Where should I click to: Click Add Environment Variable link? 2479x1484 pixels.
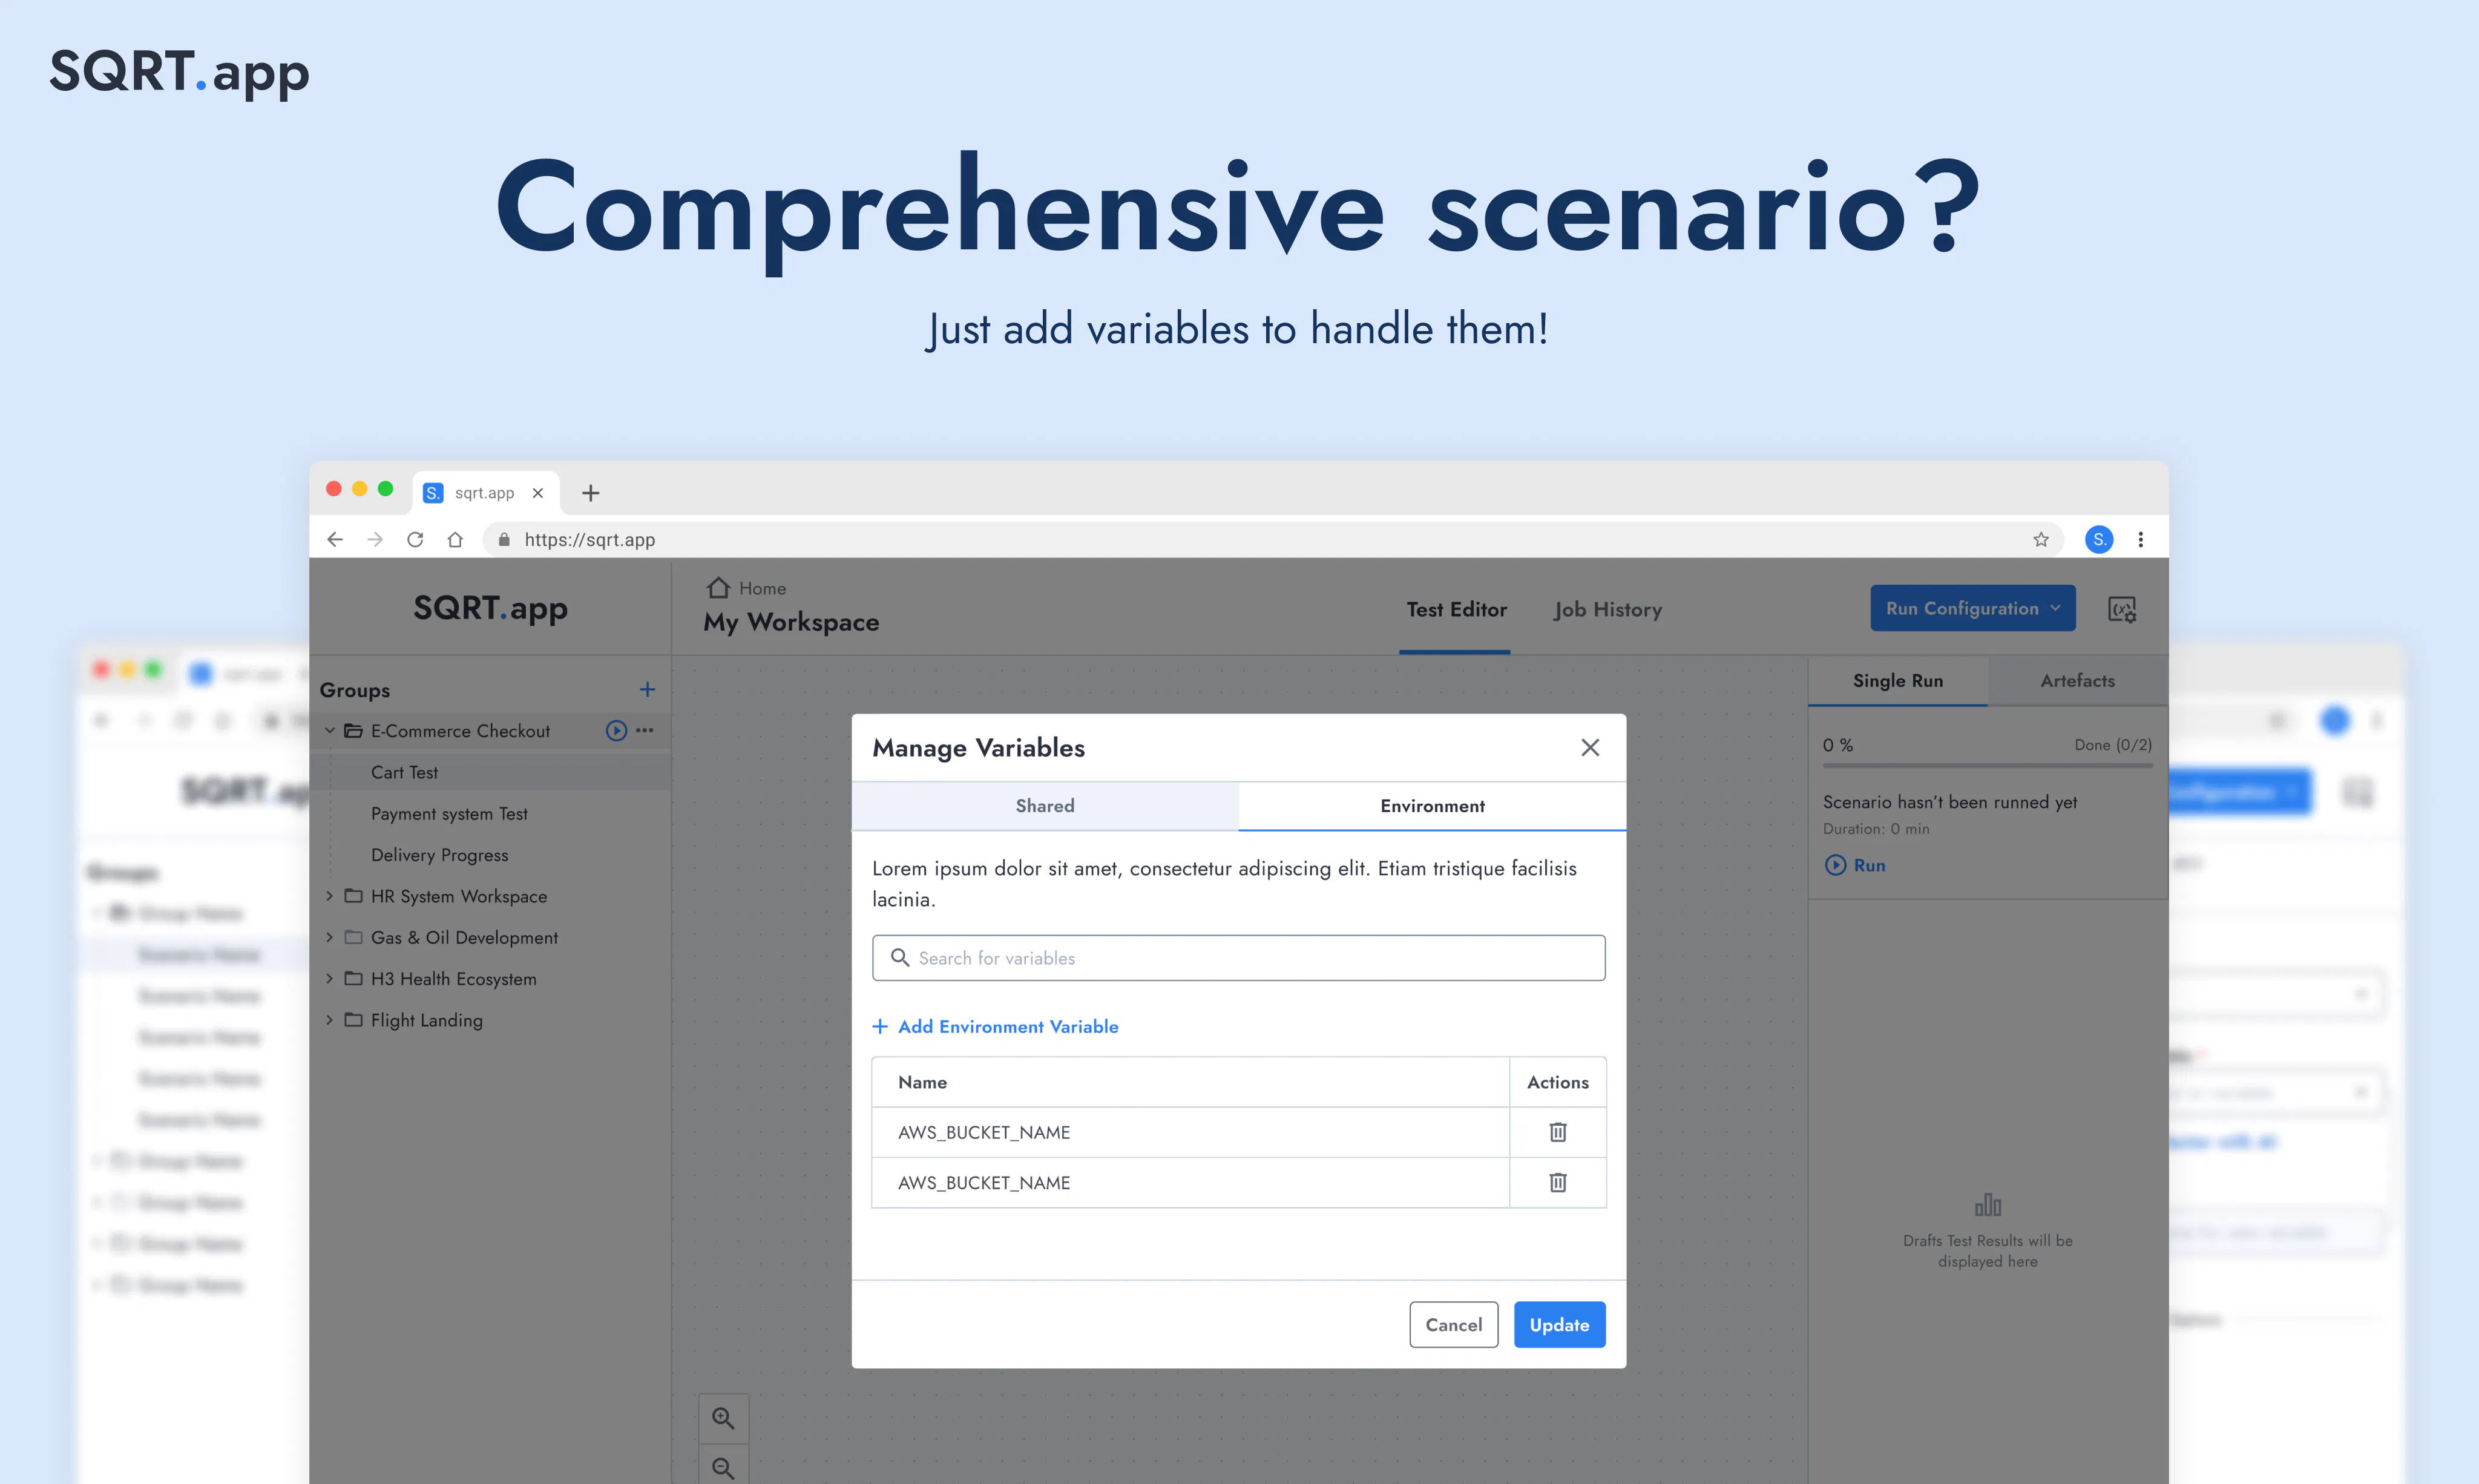(1008, 1027)
